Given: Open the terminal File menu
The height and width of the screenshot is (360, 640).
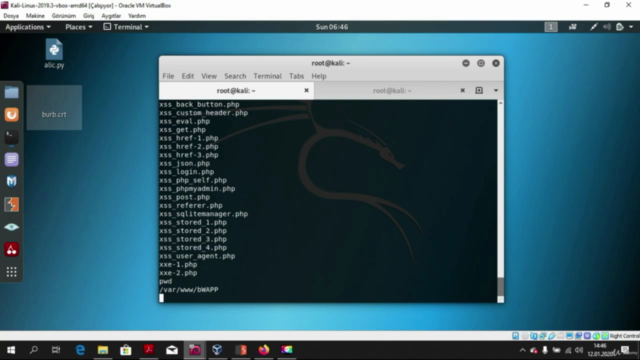Looking at the screenshot, I should point(168,76).
